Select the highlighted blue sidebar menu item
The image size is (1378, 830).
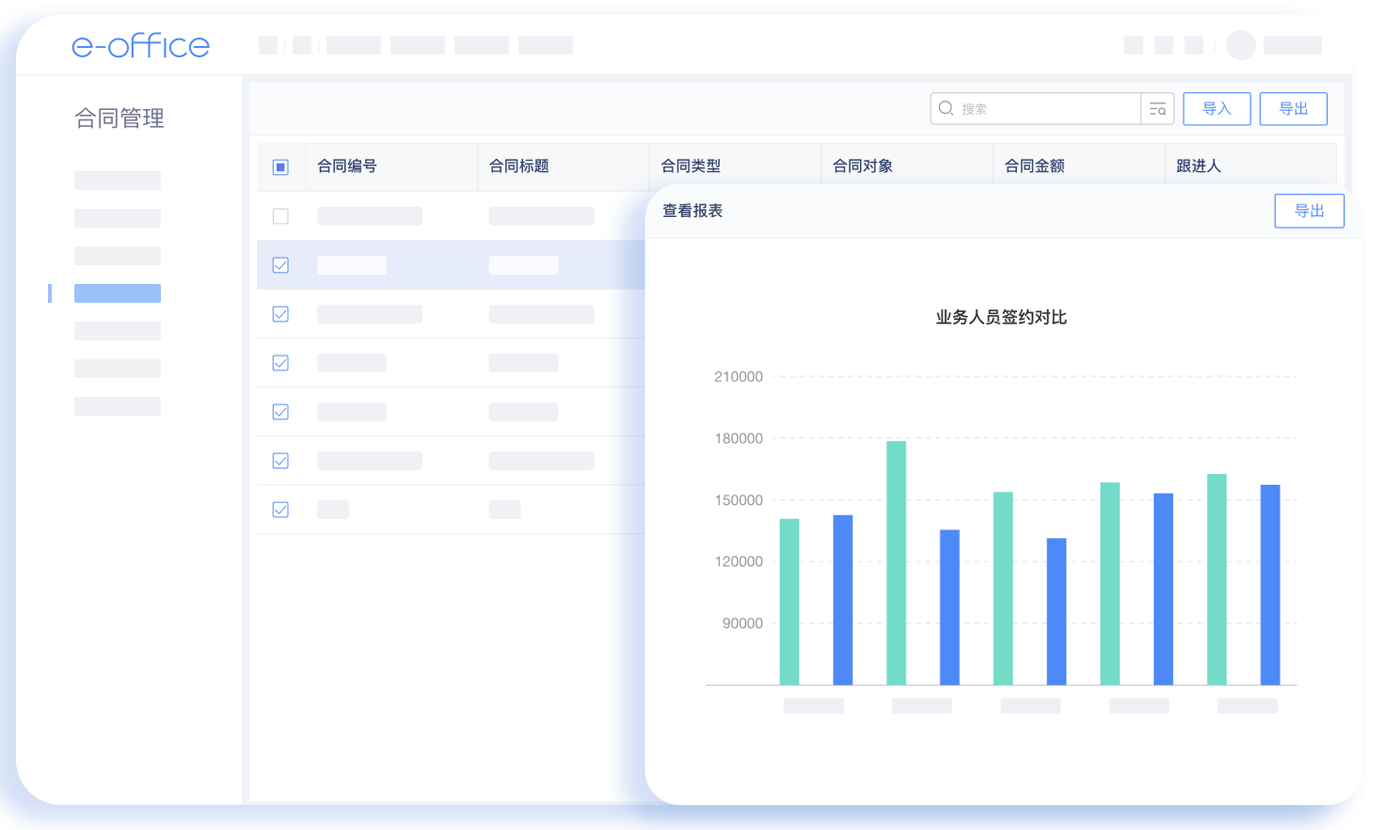(x=117, y=293)
